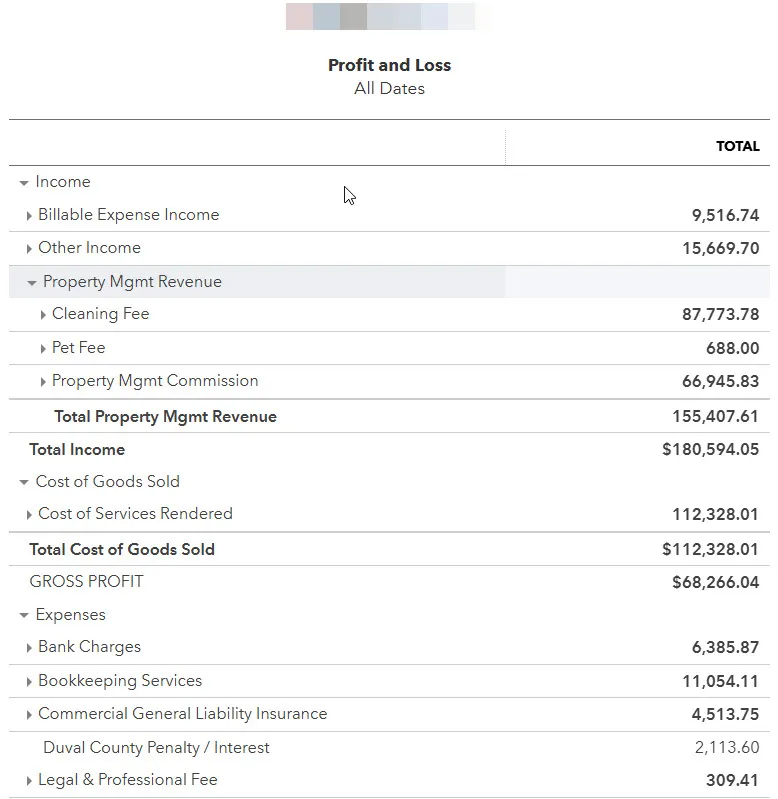Expand Legal & Professional Fee row
Image resolution: width=778 pixels, height=799 pixels.
coord(29,781)
